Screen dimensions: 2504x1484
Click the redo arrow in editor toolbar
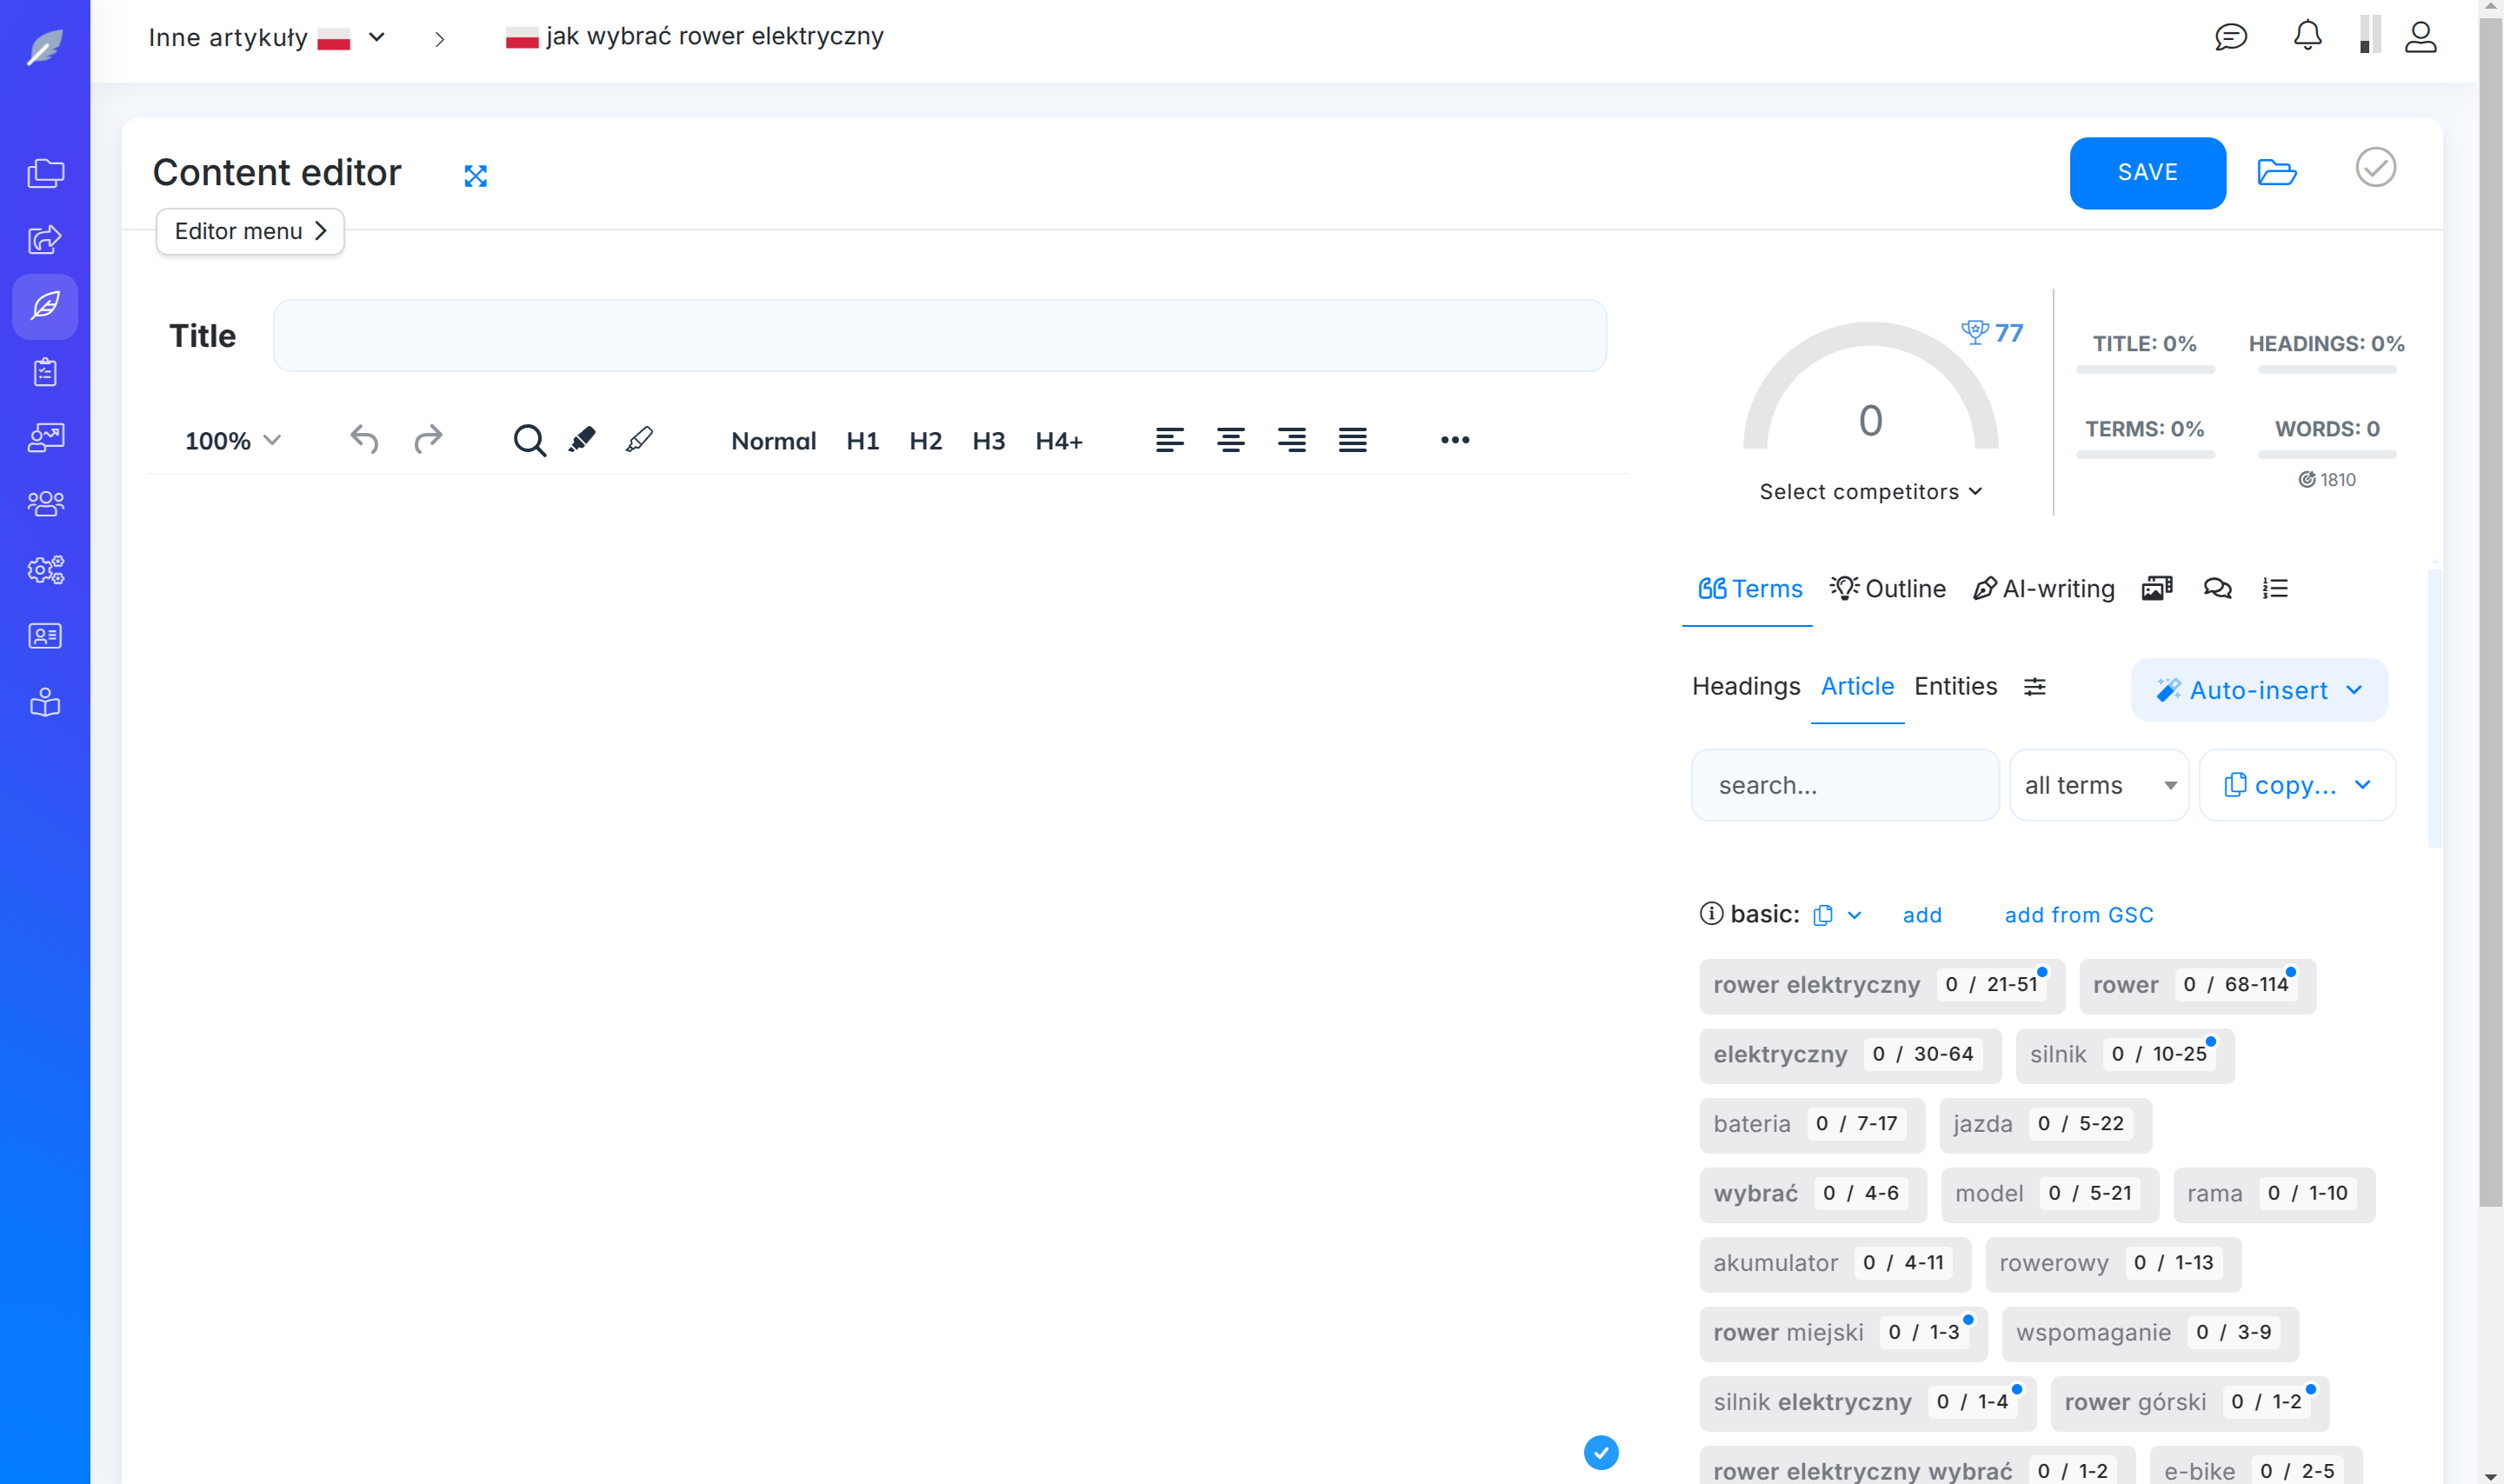(428, 440)
